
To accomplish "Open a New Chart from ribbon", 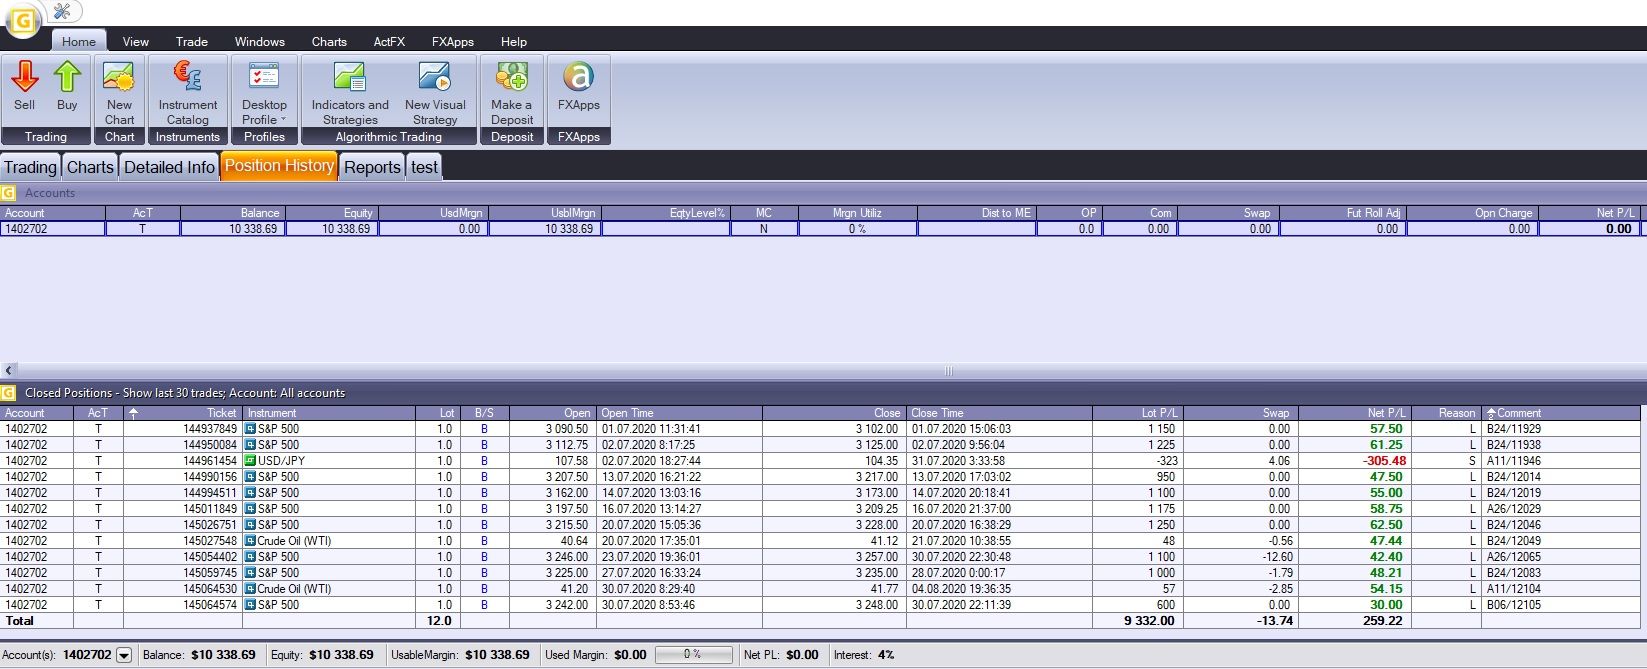I will (119, 92).
